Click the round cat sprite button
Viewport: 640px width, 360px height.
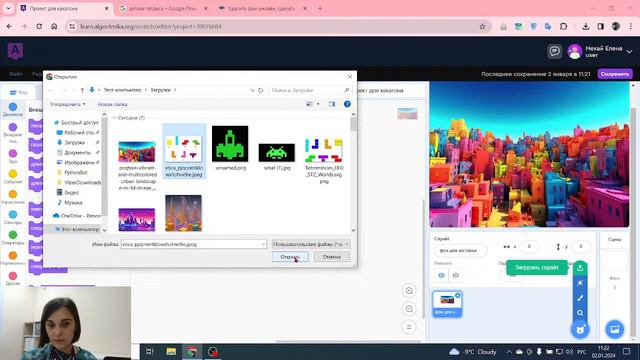(580, 329)
